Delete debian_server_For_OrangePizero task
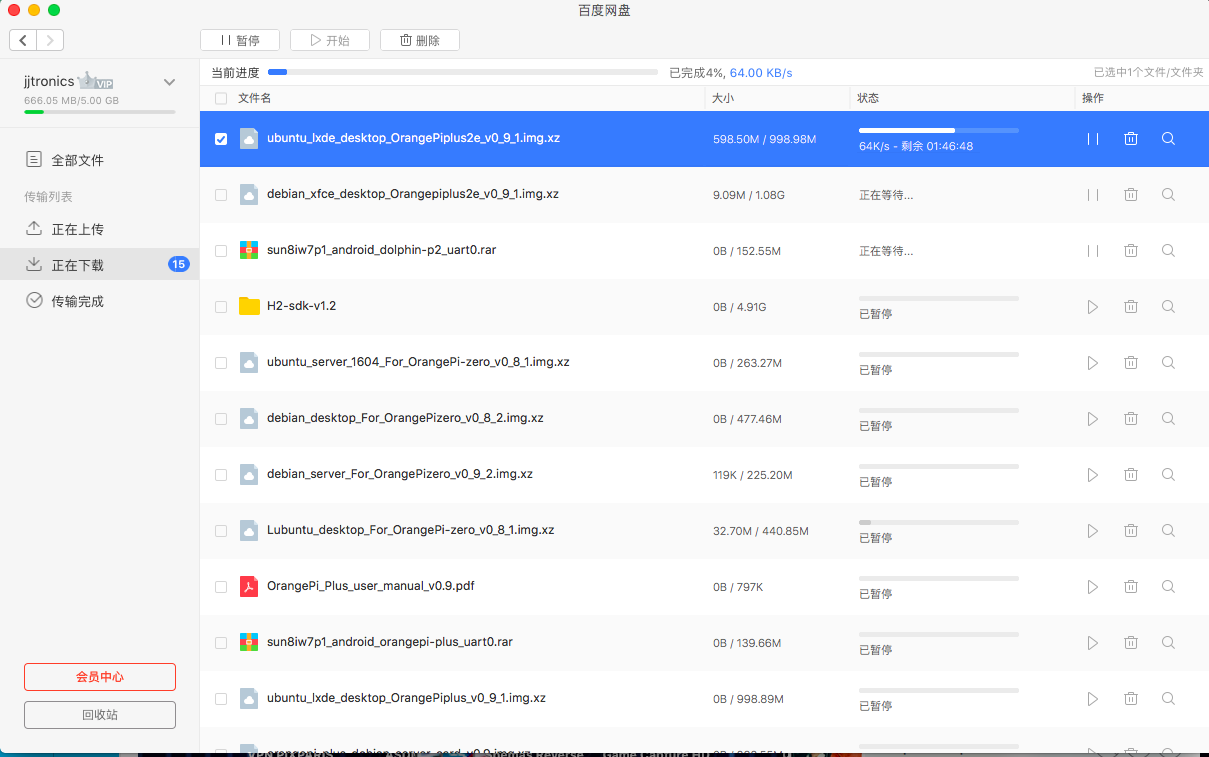 [x=1131, y=475]
